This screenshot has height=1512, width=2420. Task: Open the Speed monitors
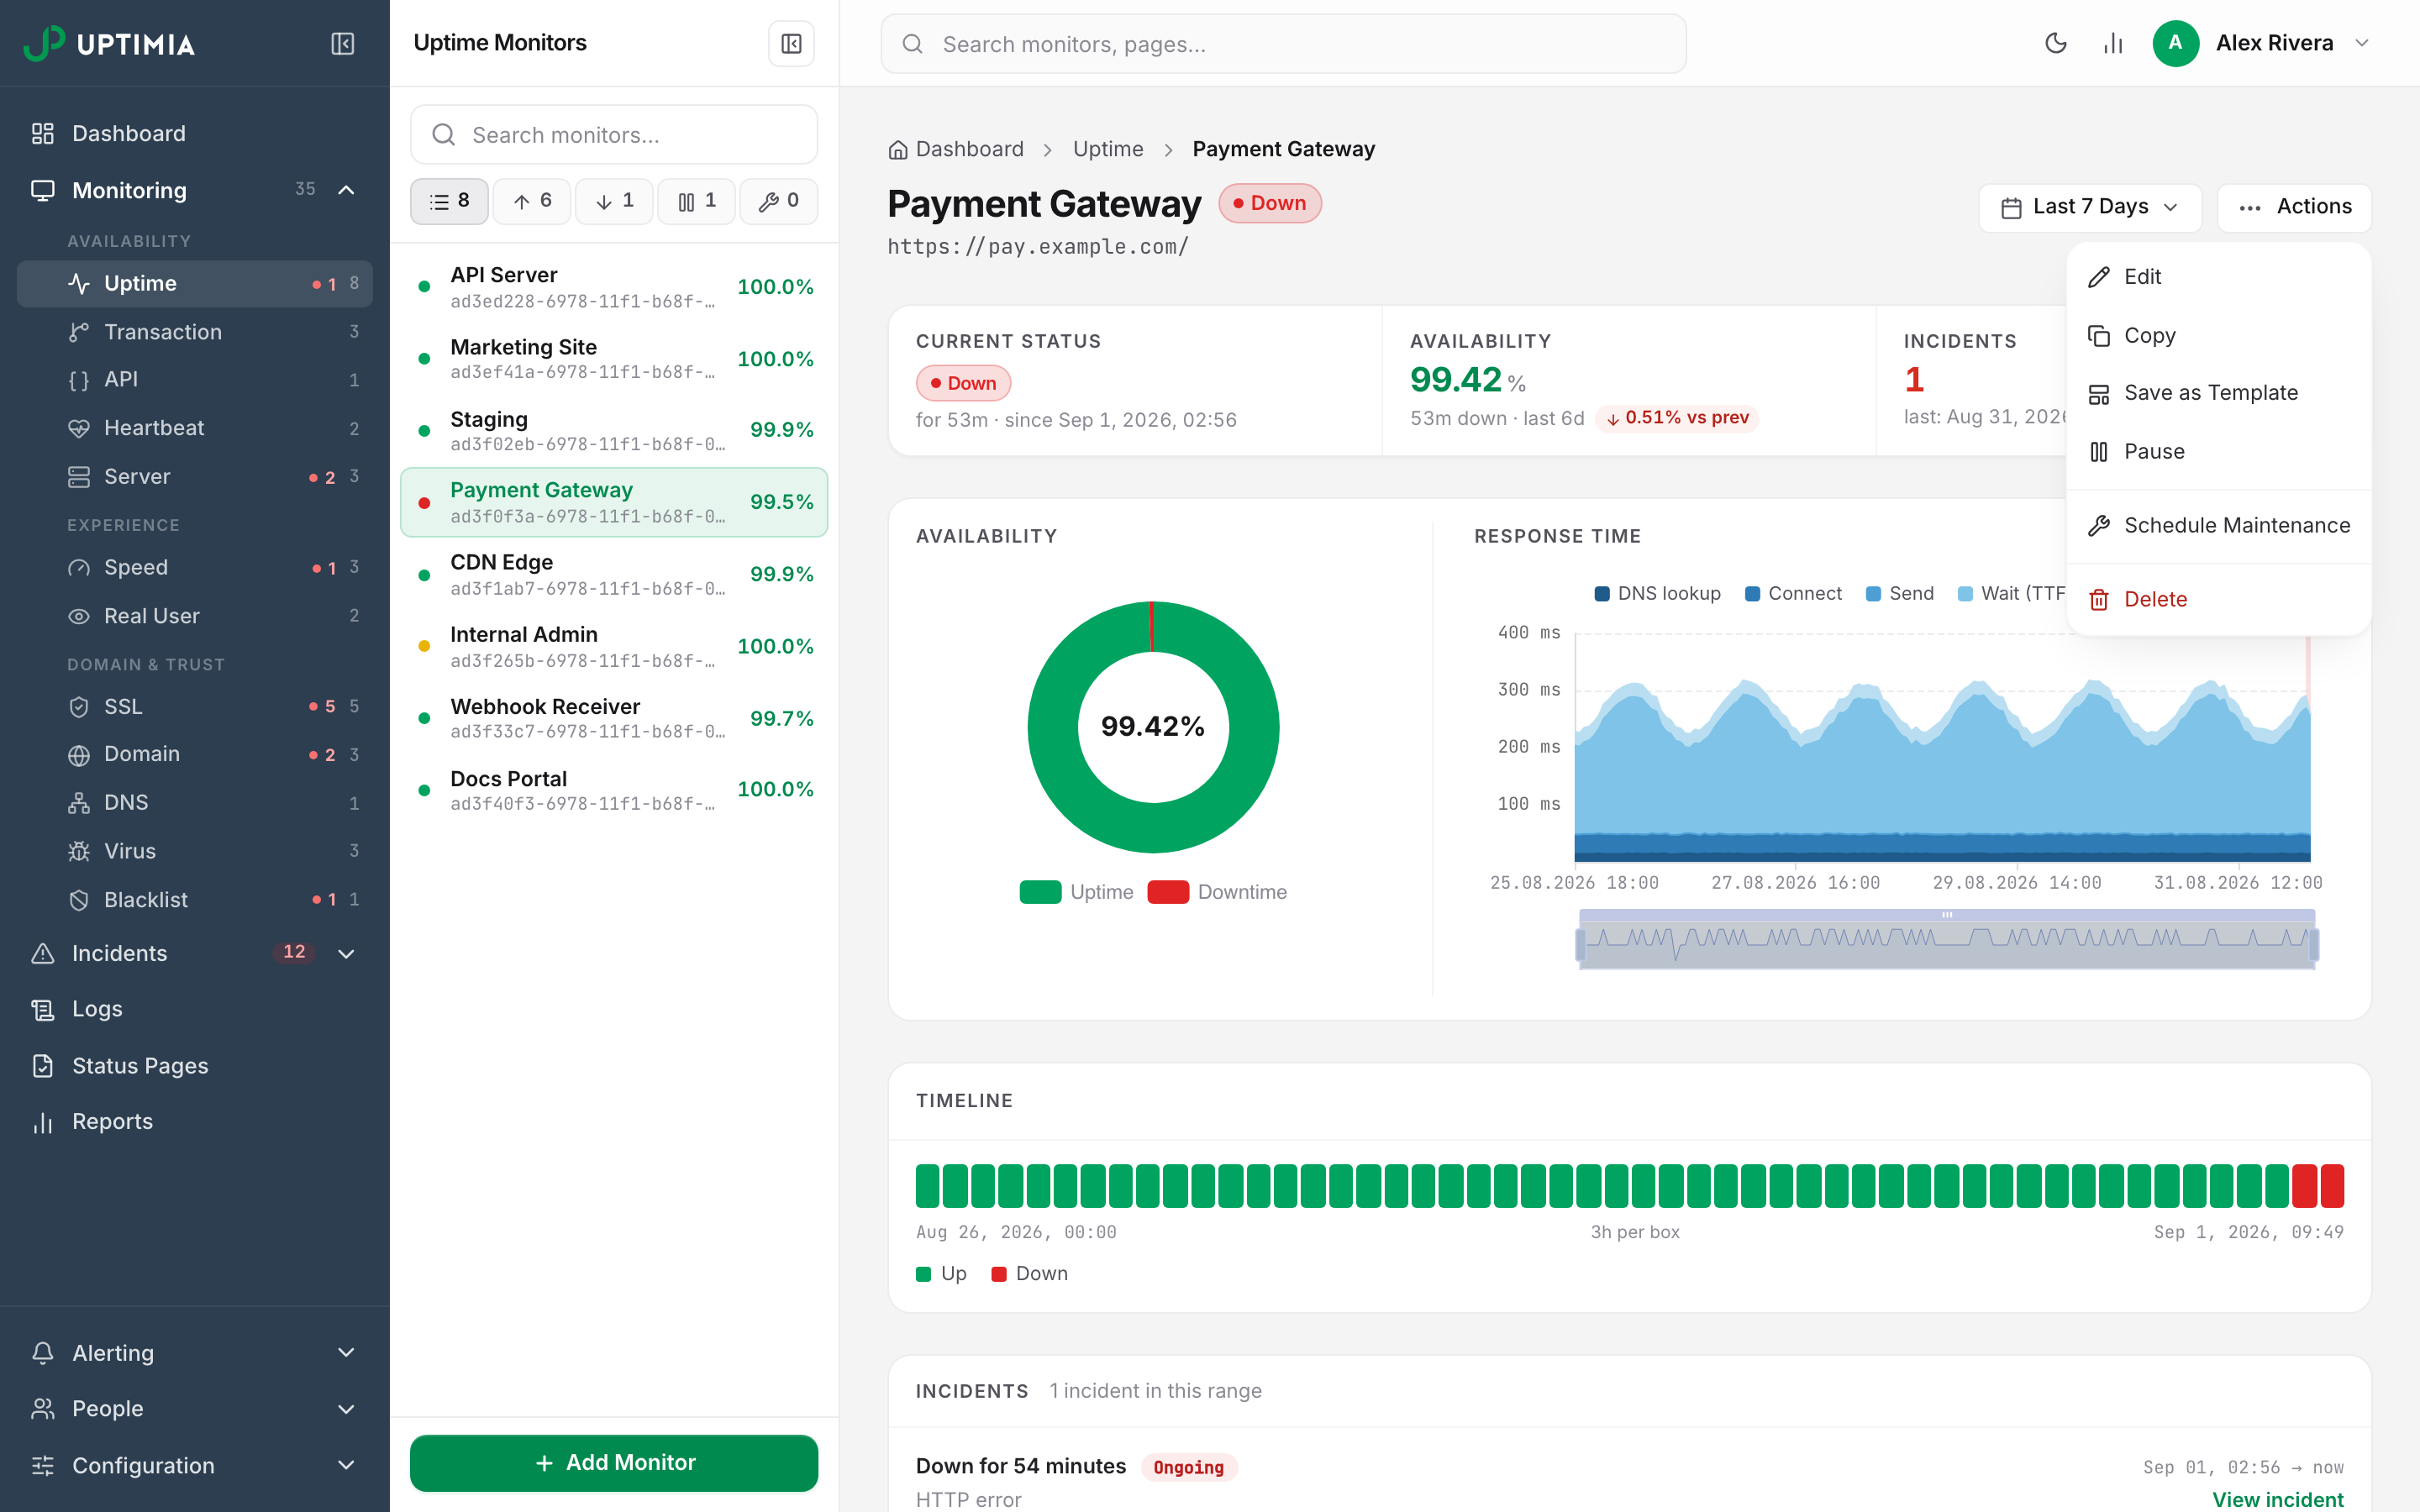195,567
